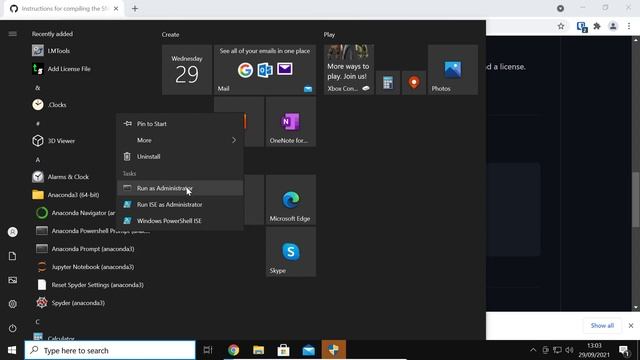Choose Uninstall from context menu
The width and height of the screenshot is (640, 360).
(x=180, y=156)
